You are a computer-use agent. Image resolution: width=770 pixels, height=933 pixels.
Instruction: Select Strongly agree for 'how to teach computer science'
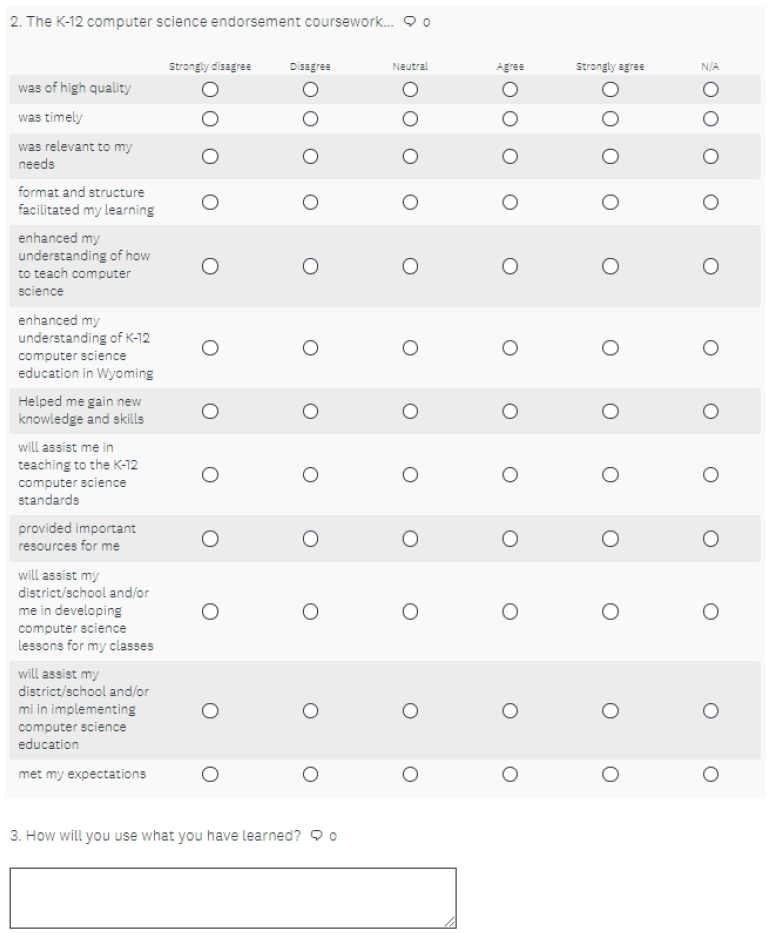610,266
